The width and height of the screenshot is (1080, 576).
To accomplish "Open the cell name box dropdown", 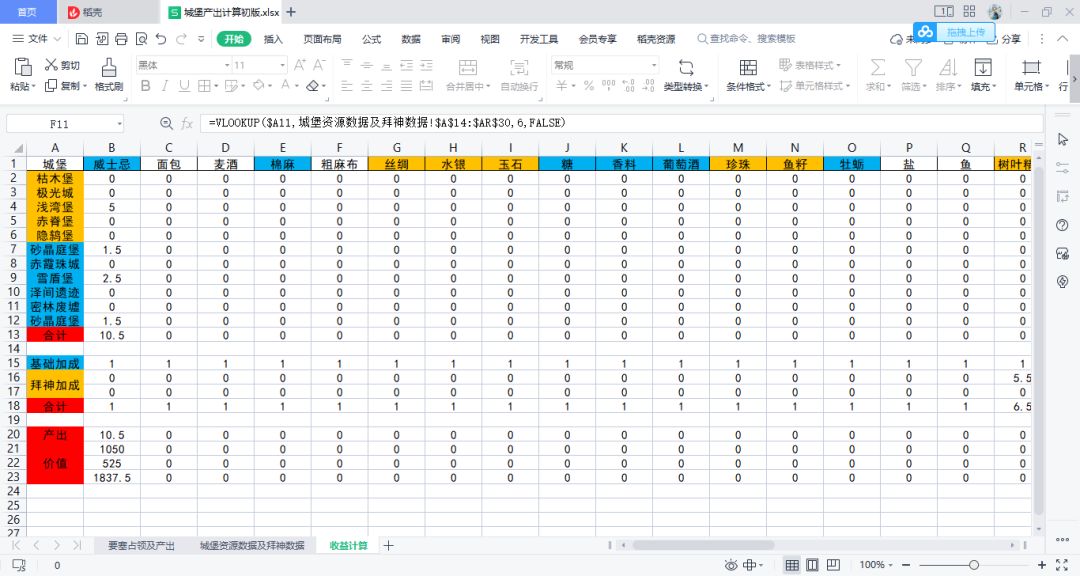I will click(120, 124).
